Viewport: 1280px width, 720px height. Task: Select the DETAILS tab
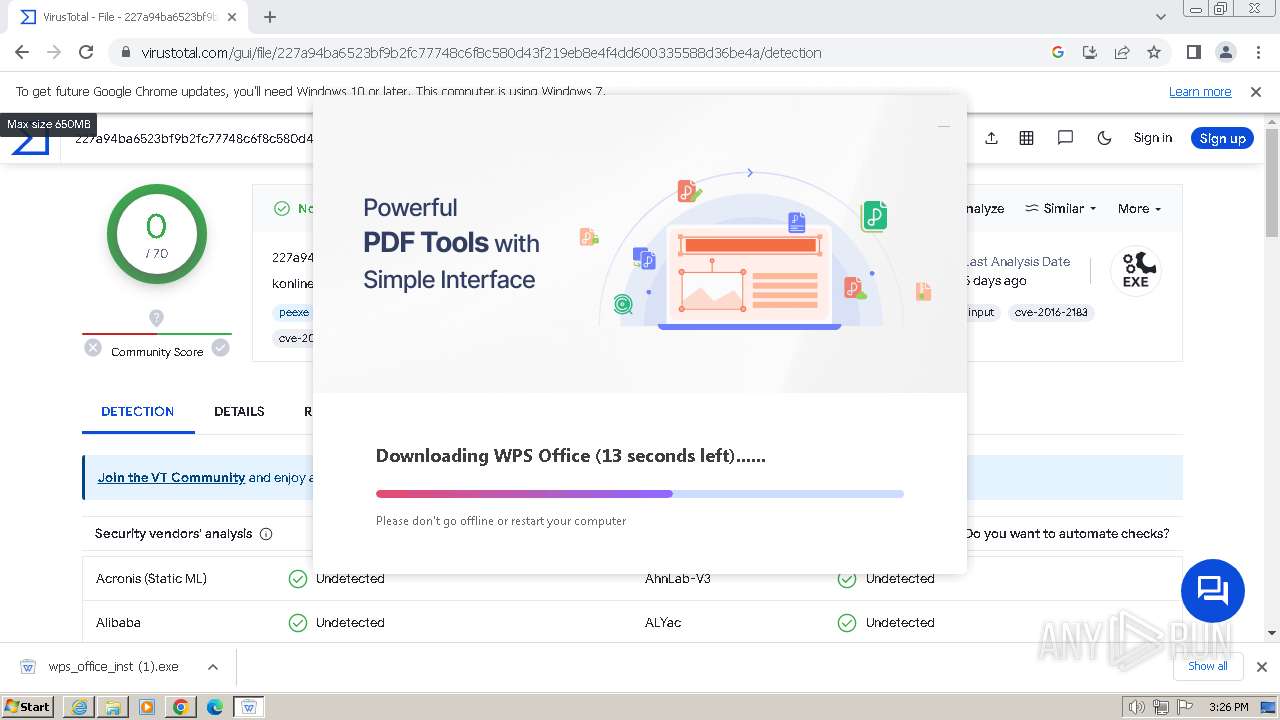(239, 411)
